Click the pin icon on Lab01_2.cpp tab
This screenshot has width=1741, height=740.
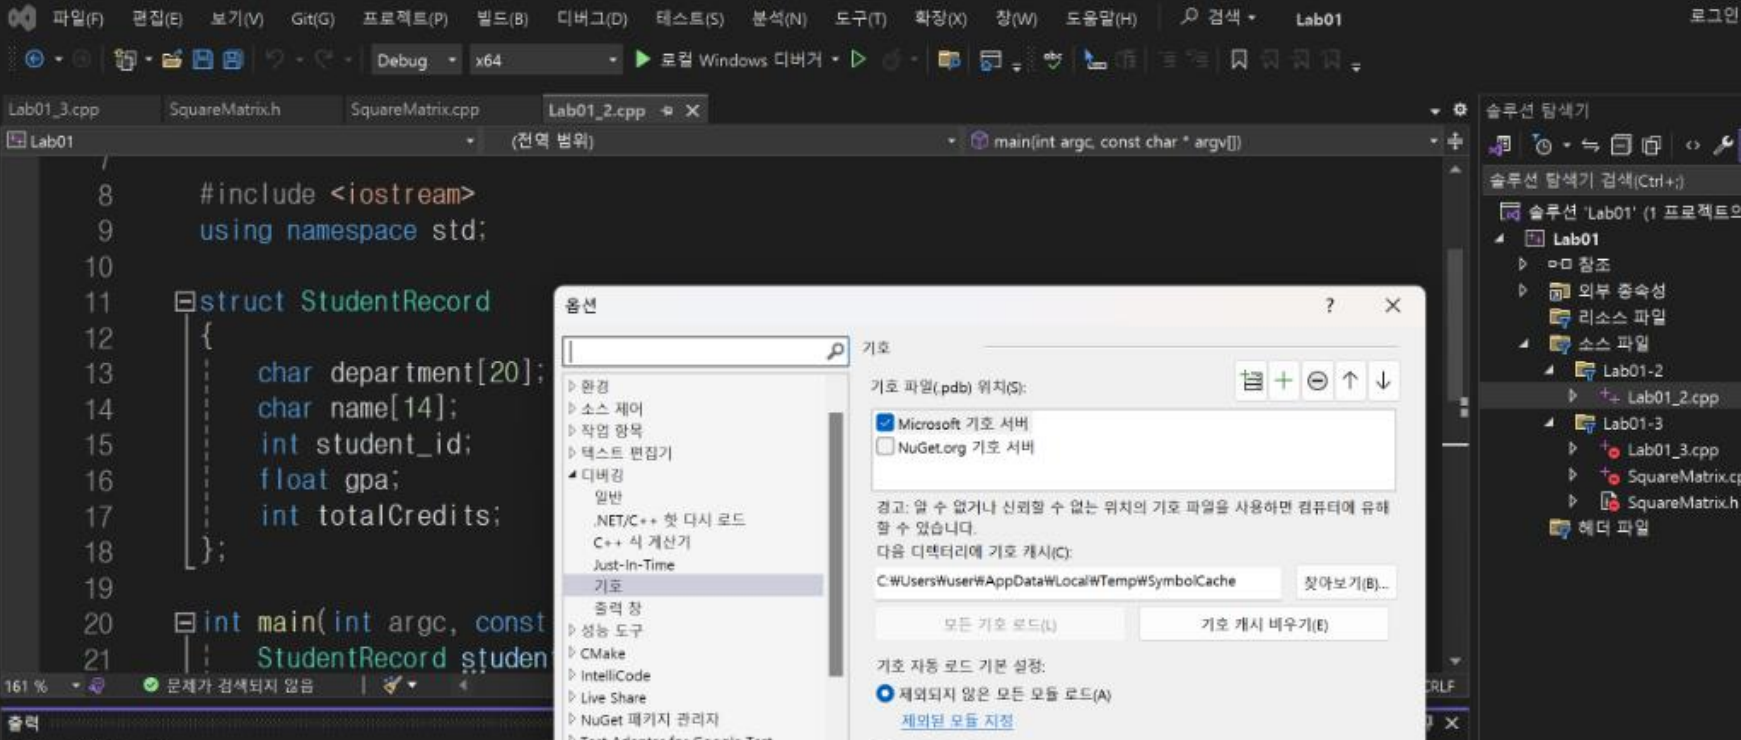(667, 111)
